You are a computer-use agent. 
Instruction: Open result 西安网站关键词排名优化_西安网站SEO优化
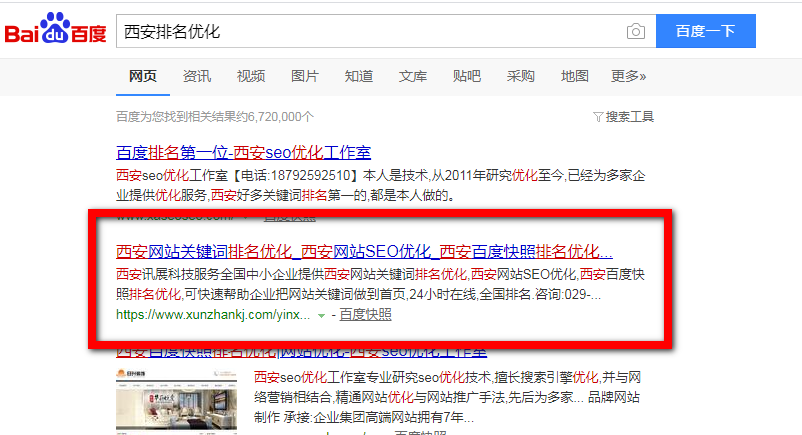coord(364,251)
